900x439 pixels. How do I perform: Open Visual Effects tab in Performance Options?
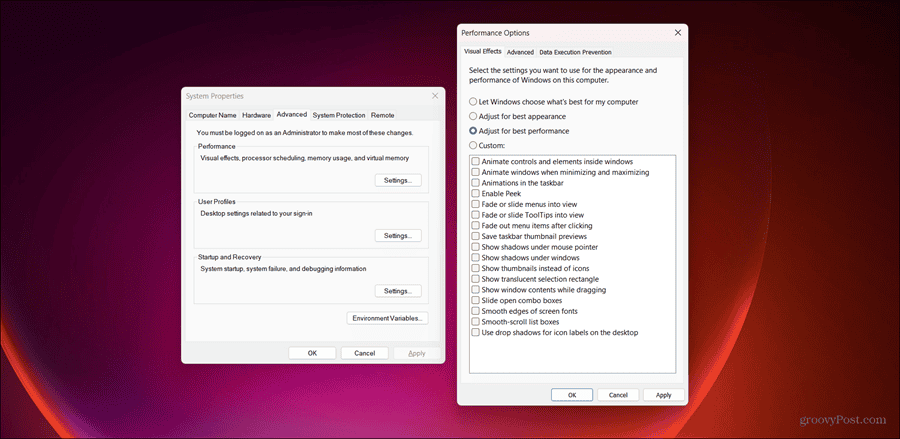click(x=483, y=51)
